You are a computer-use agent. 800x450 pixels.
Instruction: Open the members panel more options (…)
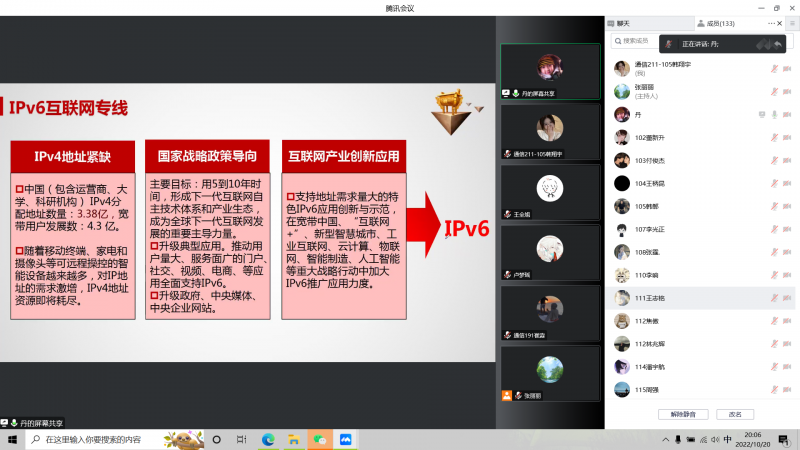coord(771,23)
